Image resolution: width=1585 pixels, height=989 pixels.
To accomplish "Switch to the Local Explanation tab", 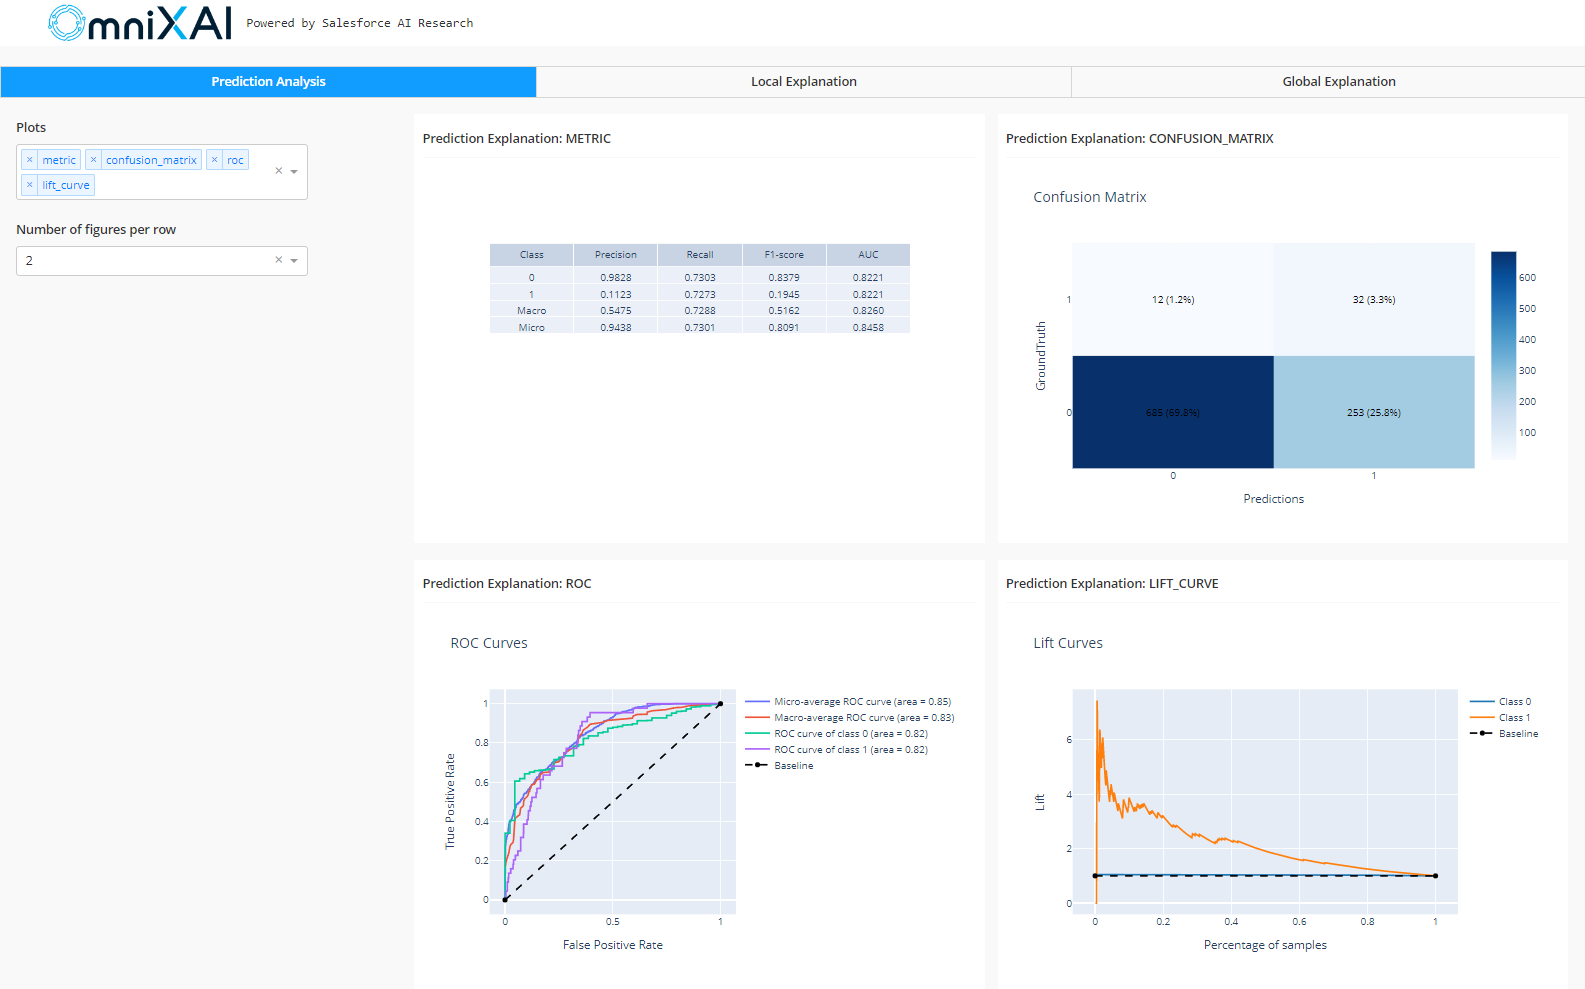I will pos(804,82).
